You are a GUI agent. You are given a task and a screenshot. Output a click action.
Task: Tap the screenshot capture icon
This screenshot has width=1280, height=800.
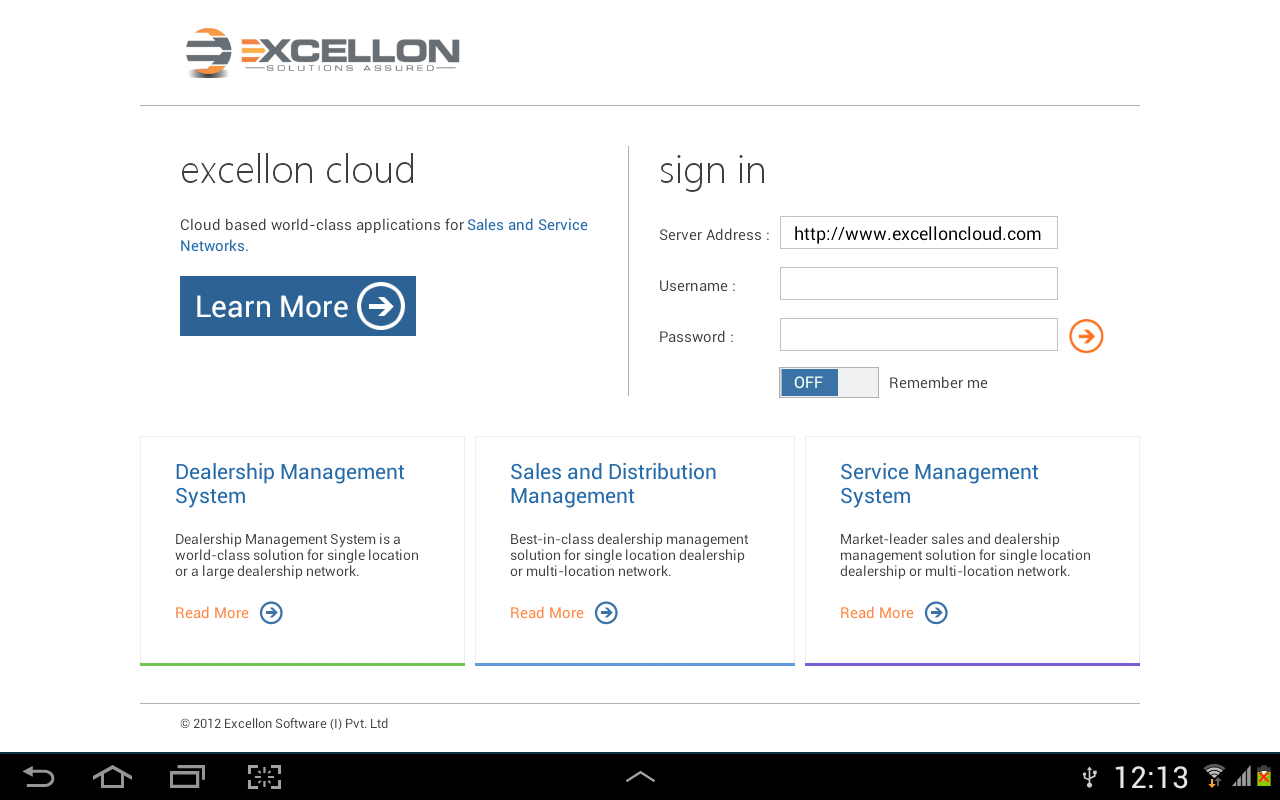pyautogui.click(x=264, y=777)
